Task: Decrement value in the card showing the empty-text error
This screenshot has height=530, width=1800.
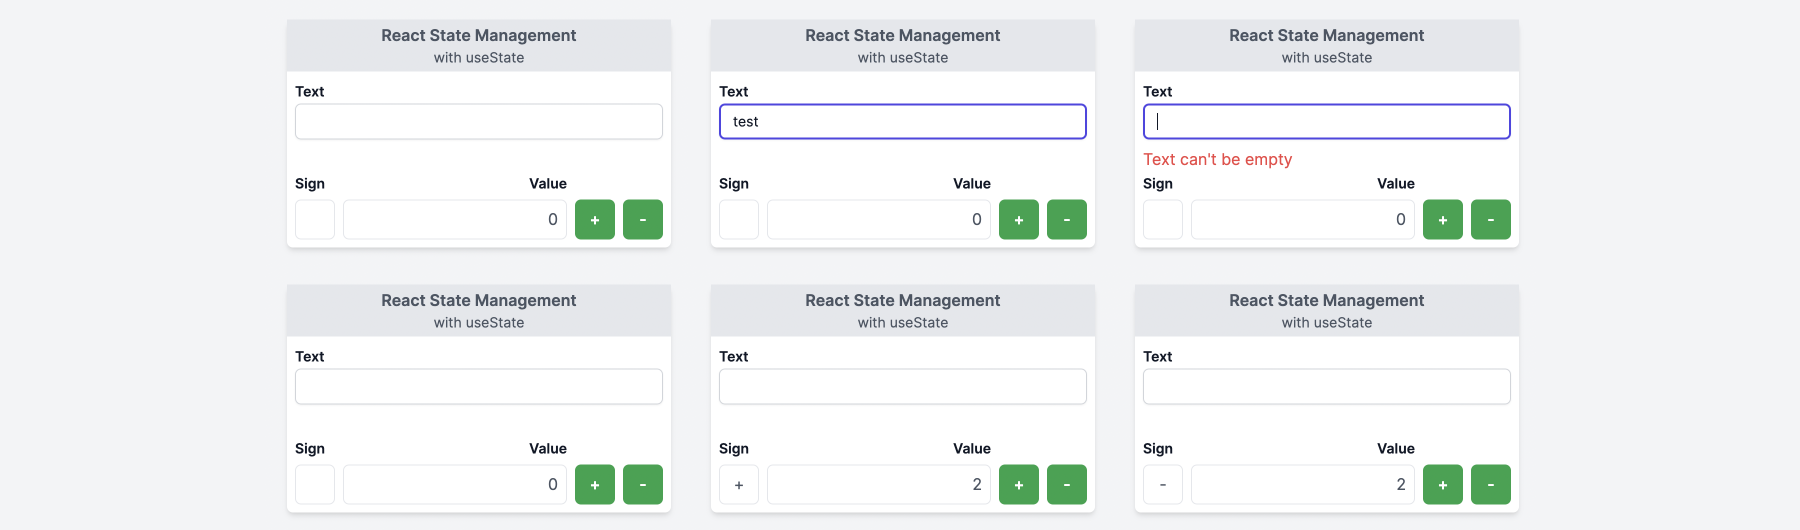Action: tap(1491, 219)
